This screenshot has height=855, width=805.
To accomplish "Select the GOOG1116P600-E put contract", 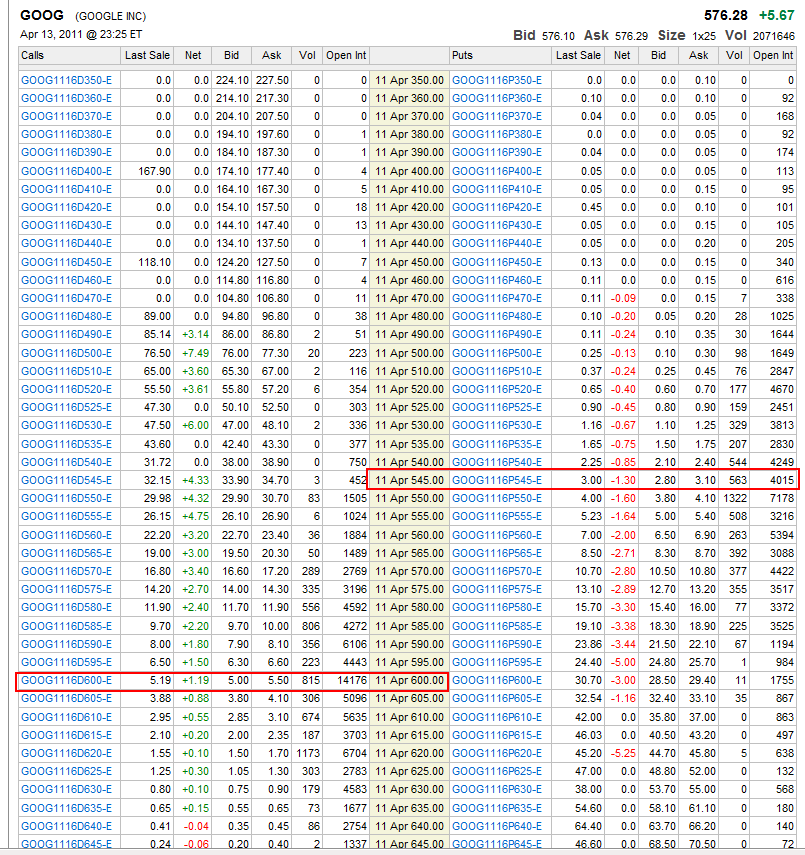I will pos(497,680).
